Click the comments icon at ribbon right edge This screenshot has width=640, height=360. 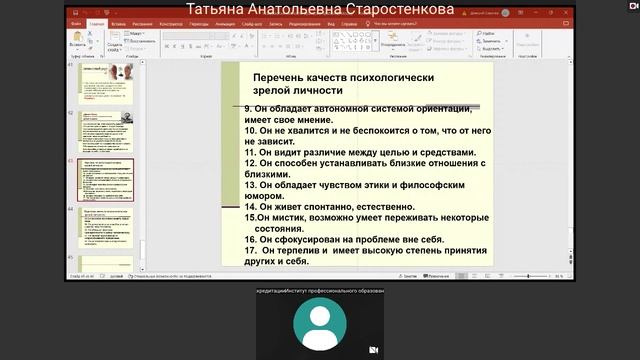[x=566, y=24]
